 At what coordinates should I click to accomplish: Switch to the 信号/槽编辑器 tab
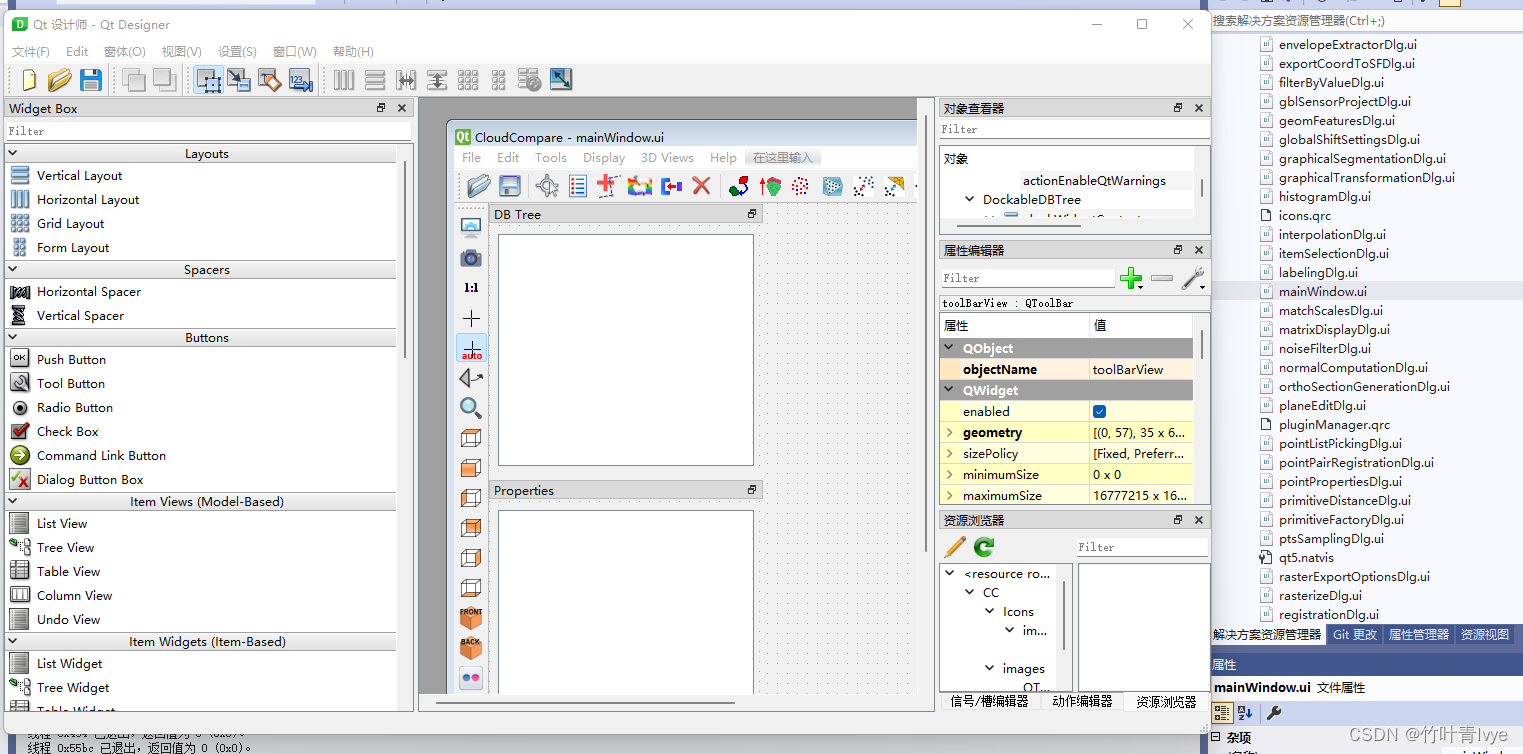tap(989, 702)
